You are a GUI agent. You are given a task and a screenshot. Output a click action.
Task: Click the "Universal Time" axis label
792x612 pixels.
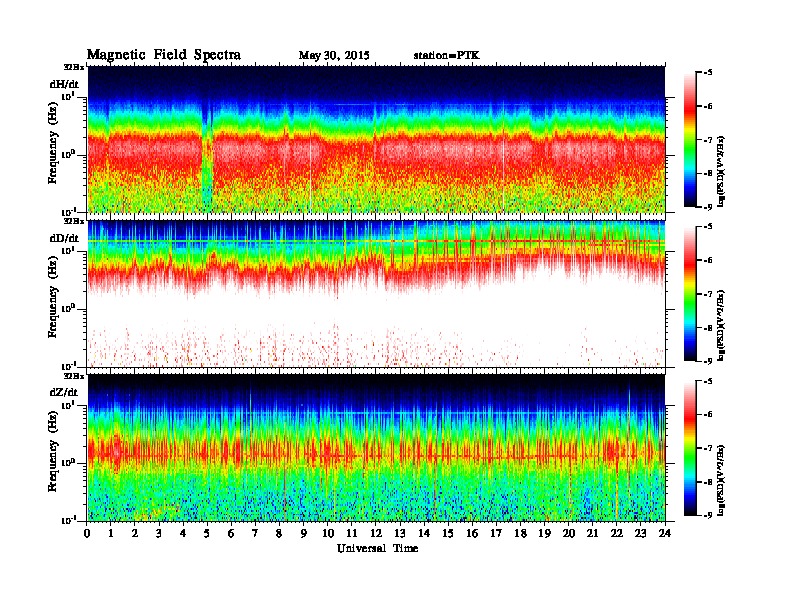point(377,548)
